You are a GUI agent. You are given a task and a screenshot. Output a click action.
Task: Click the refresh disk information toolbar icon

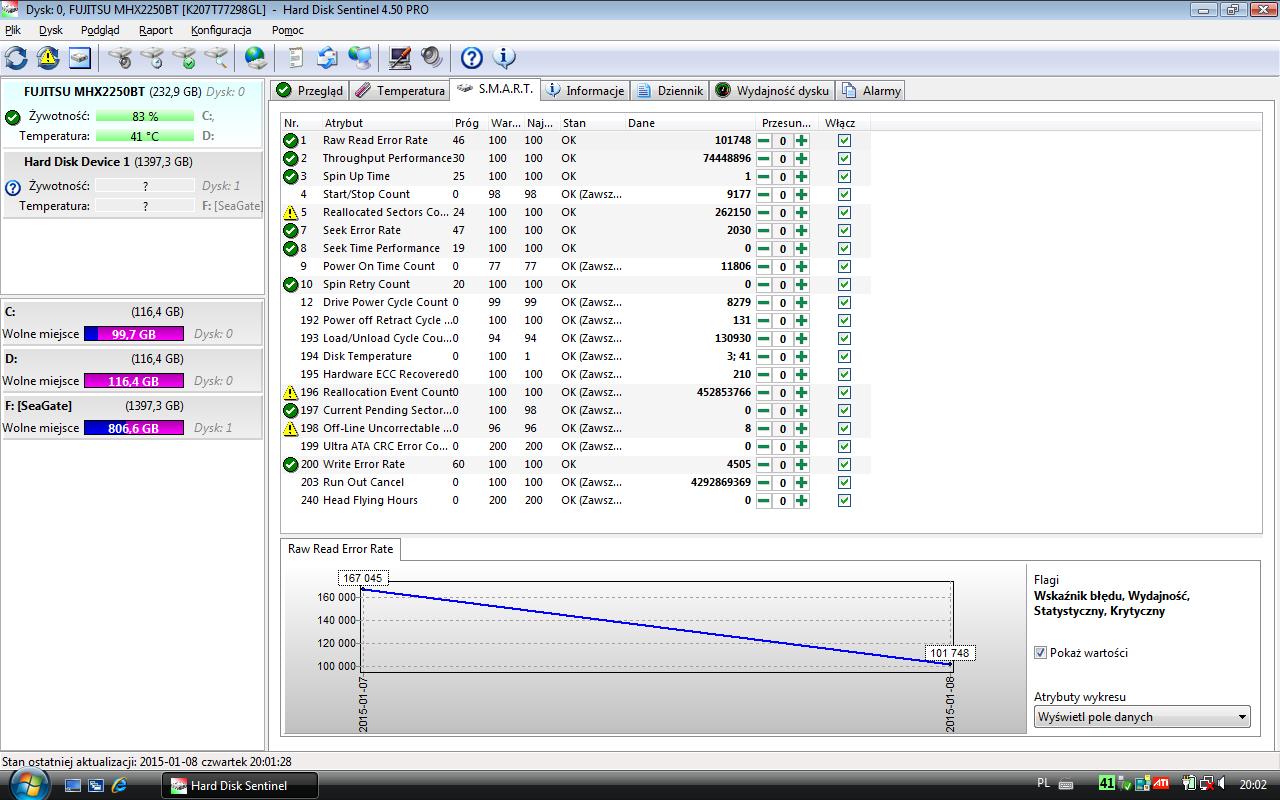click(x=16, y=58)
